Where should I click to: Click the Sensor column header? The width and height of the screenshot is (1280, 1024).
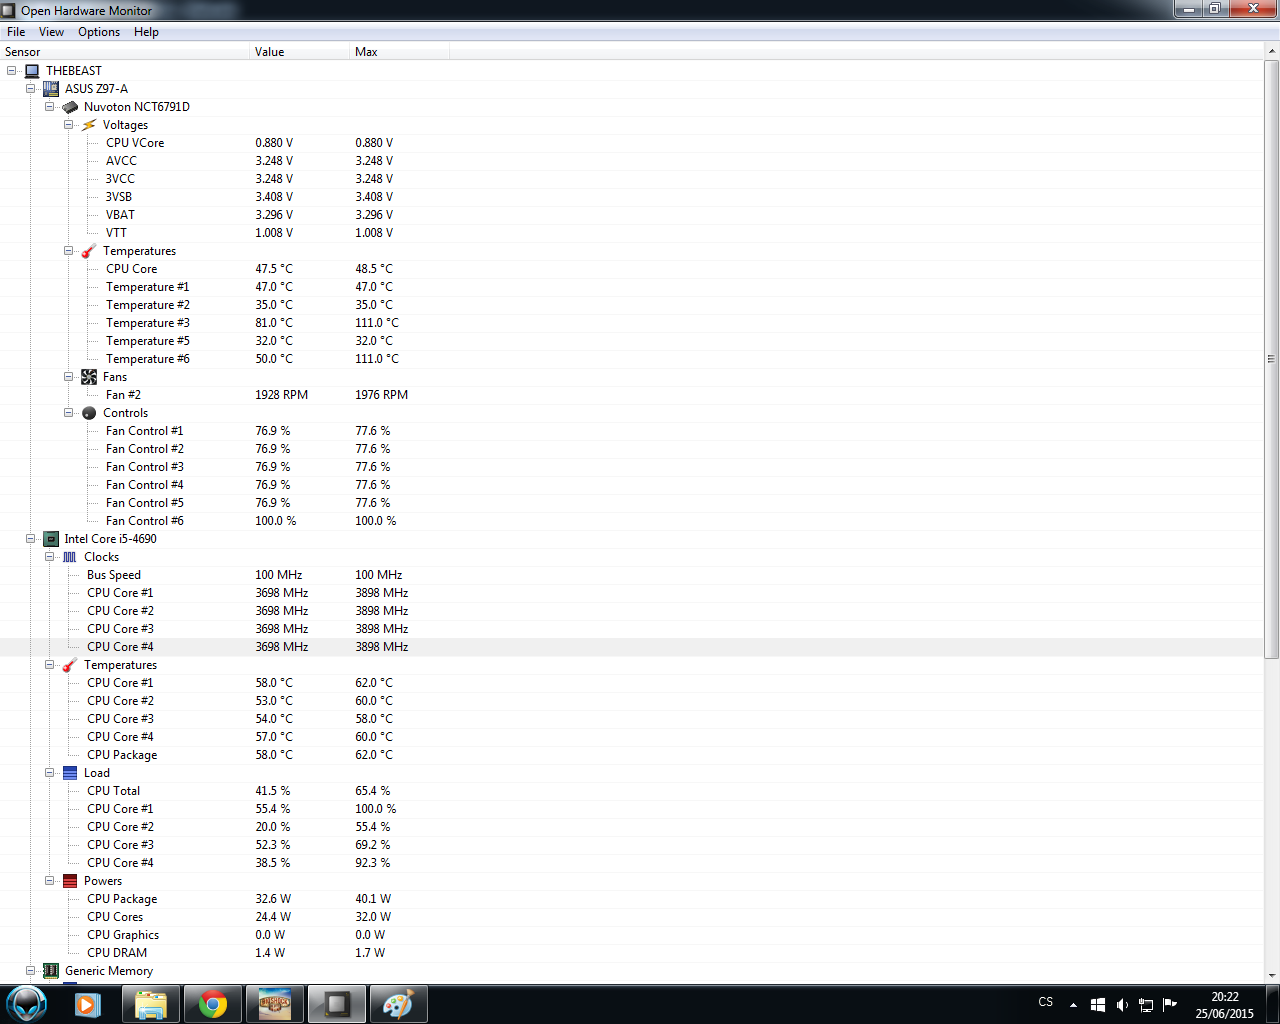(x=125, y=52)
